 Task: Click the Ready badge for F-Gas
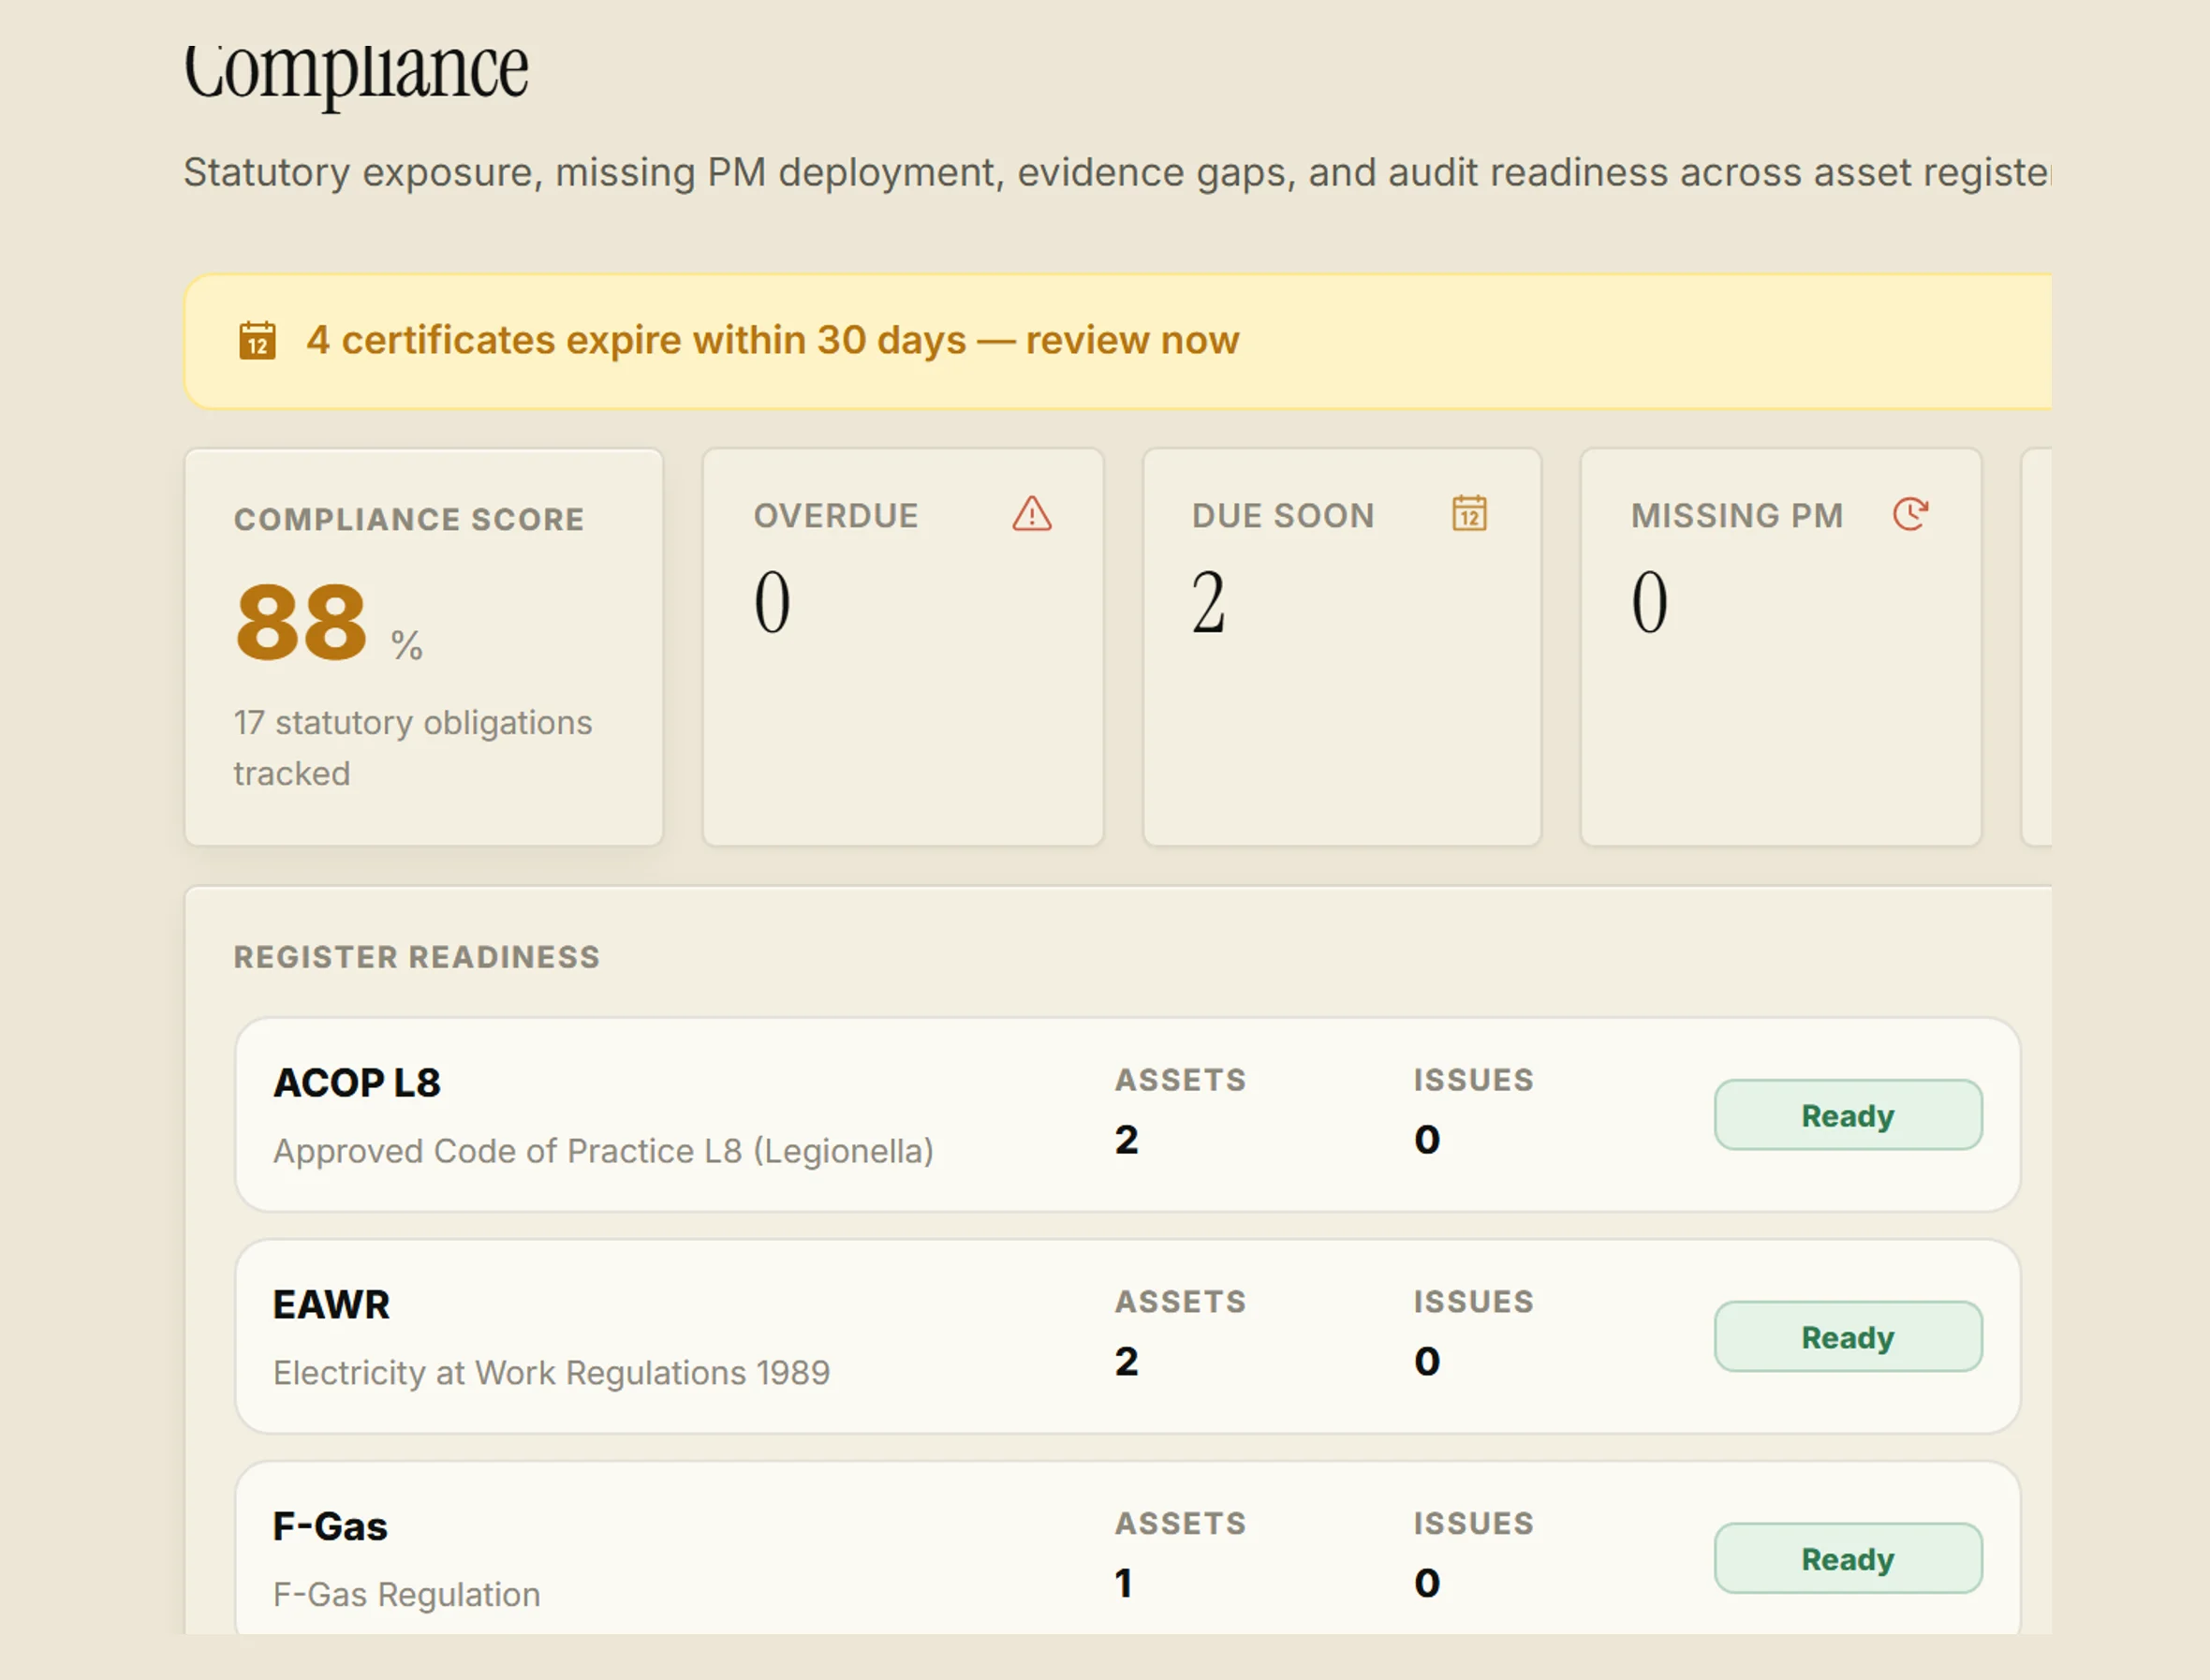tap(1848, 1559)
